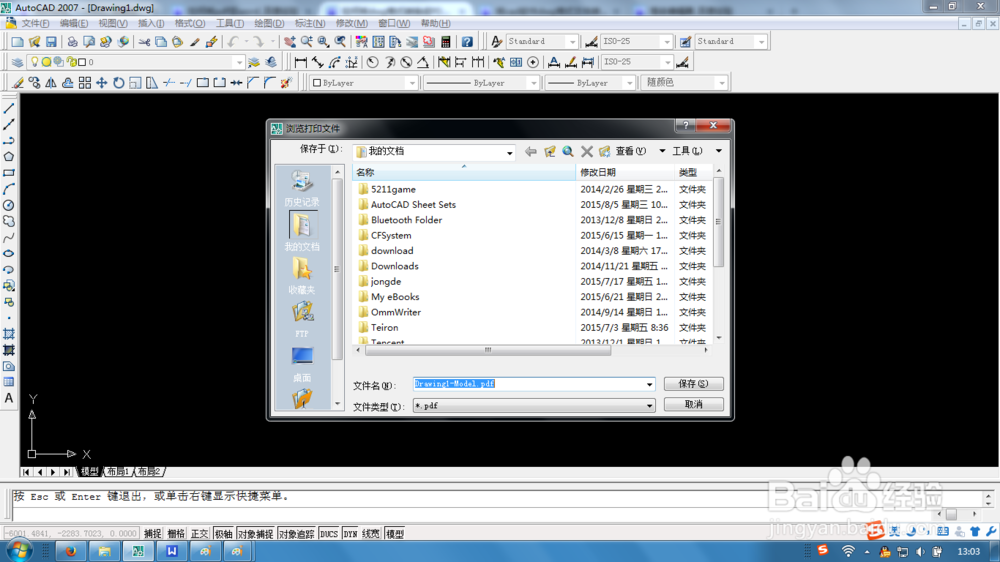Screen dimensions: 1000x562
Task: Click the Pan realtime hand icon
Action: pos(290,41)
